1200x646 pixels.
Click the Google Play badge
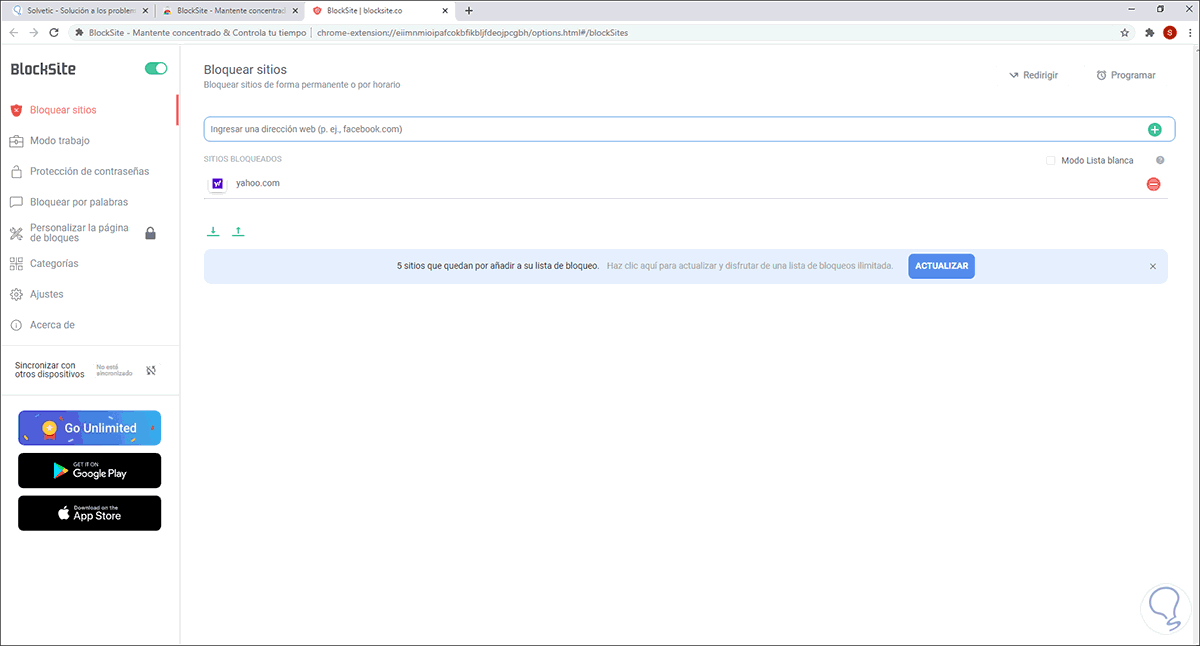[x=89, y=470]
